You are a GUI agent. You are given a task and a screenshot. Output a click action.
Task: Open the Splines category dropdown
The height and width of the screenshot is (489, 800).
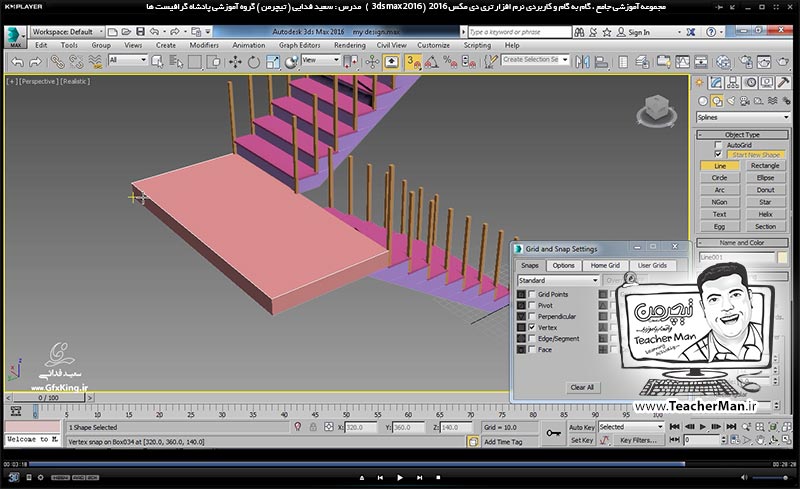[x=743, y=117]
